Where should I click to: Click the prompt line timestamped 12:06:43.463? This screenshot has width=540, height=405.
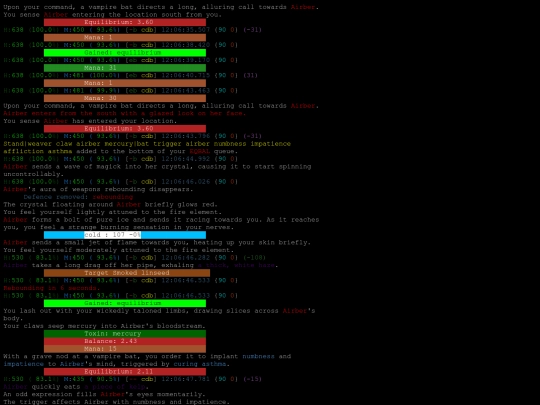pos(121,90)
